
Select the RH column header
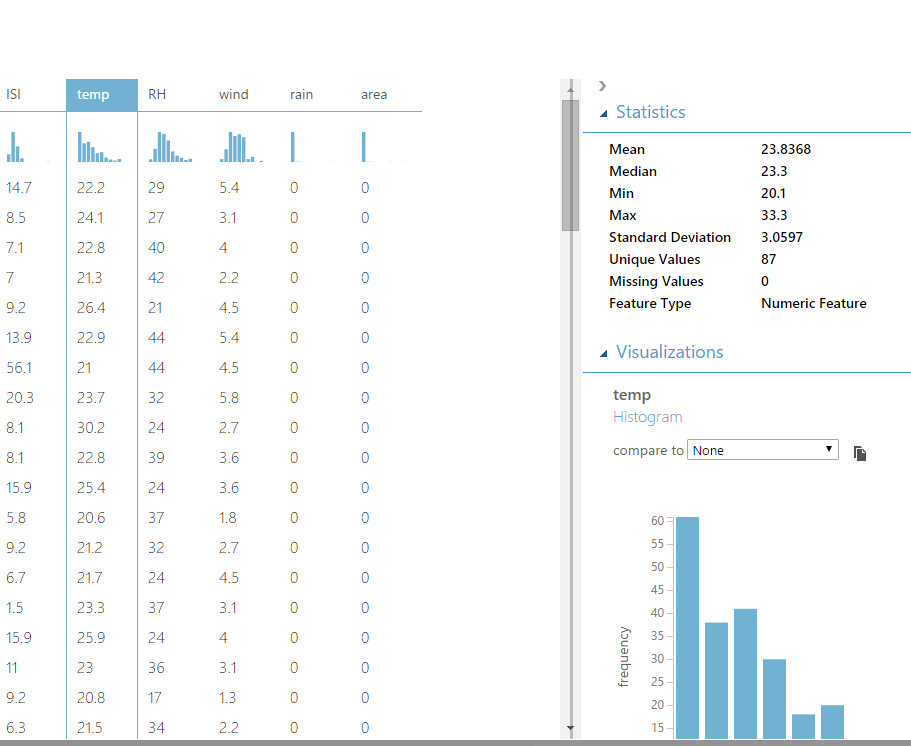click(157, 95)
